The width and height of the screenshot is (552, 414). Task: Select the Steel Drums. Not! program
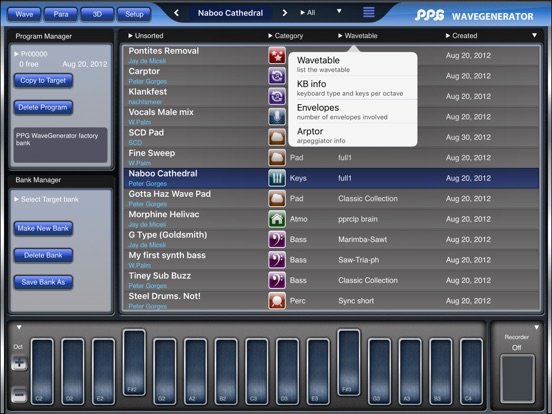coord(331,301)
